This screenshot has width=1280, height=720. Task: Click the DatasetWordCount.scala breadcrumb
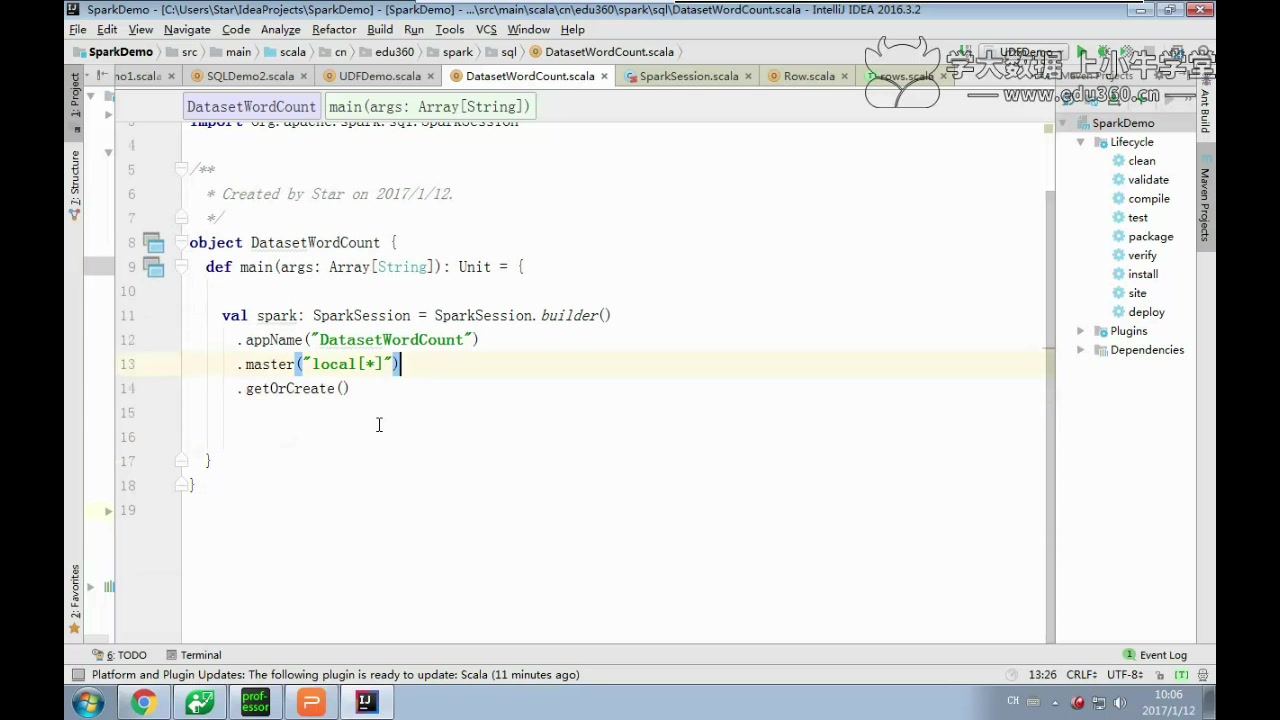pyautogui.click(x=602, y=52)
